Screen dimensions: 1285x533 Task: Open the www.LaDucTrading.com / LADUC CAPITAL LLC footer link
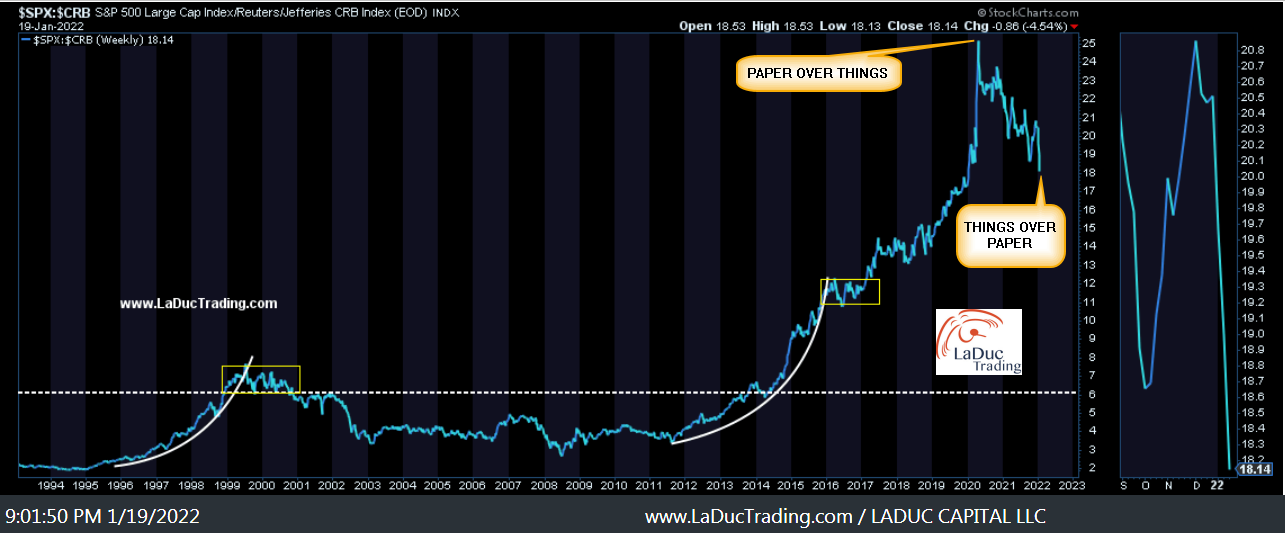click(846, 517)
